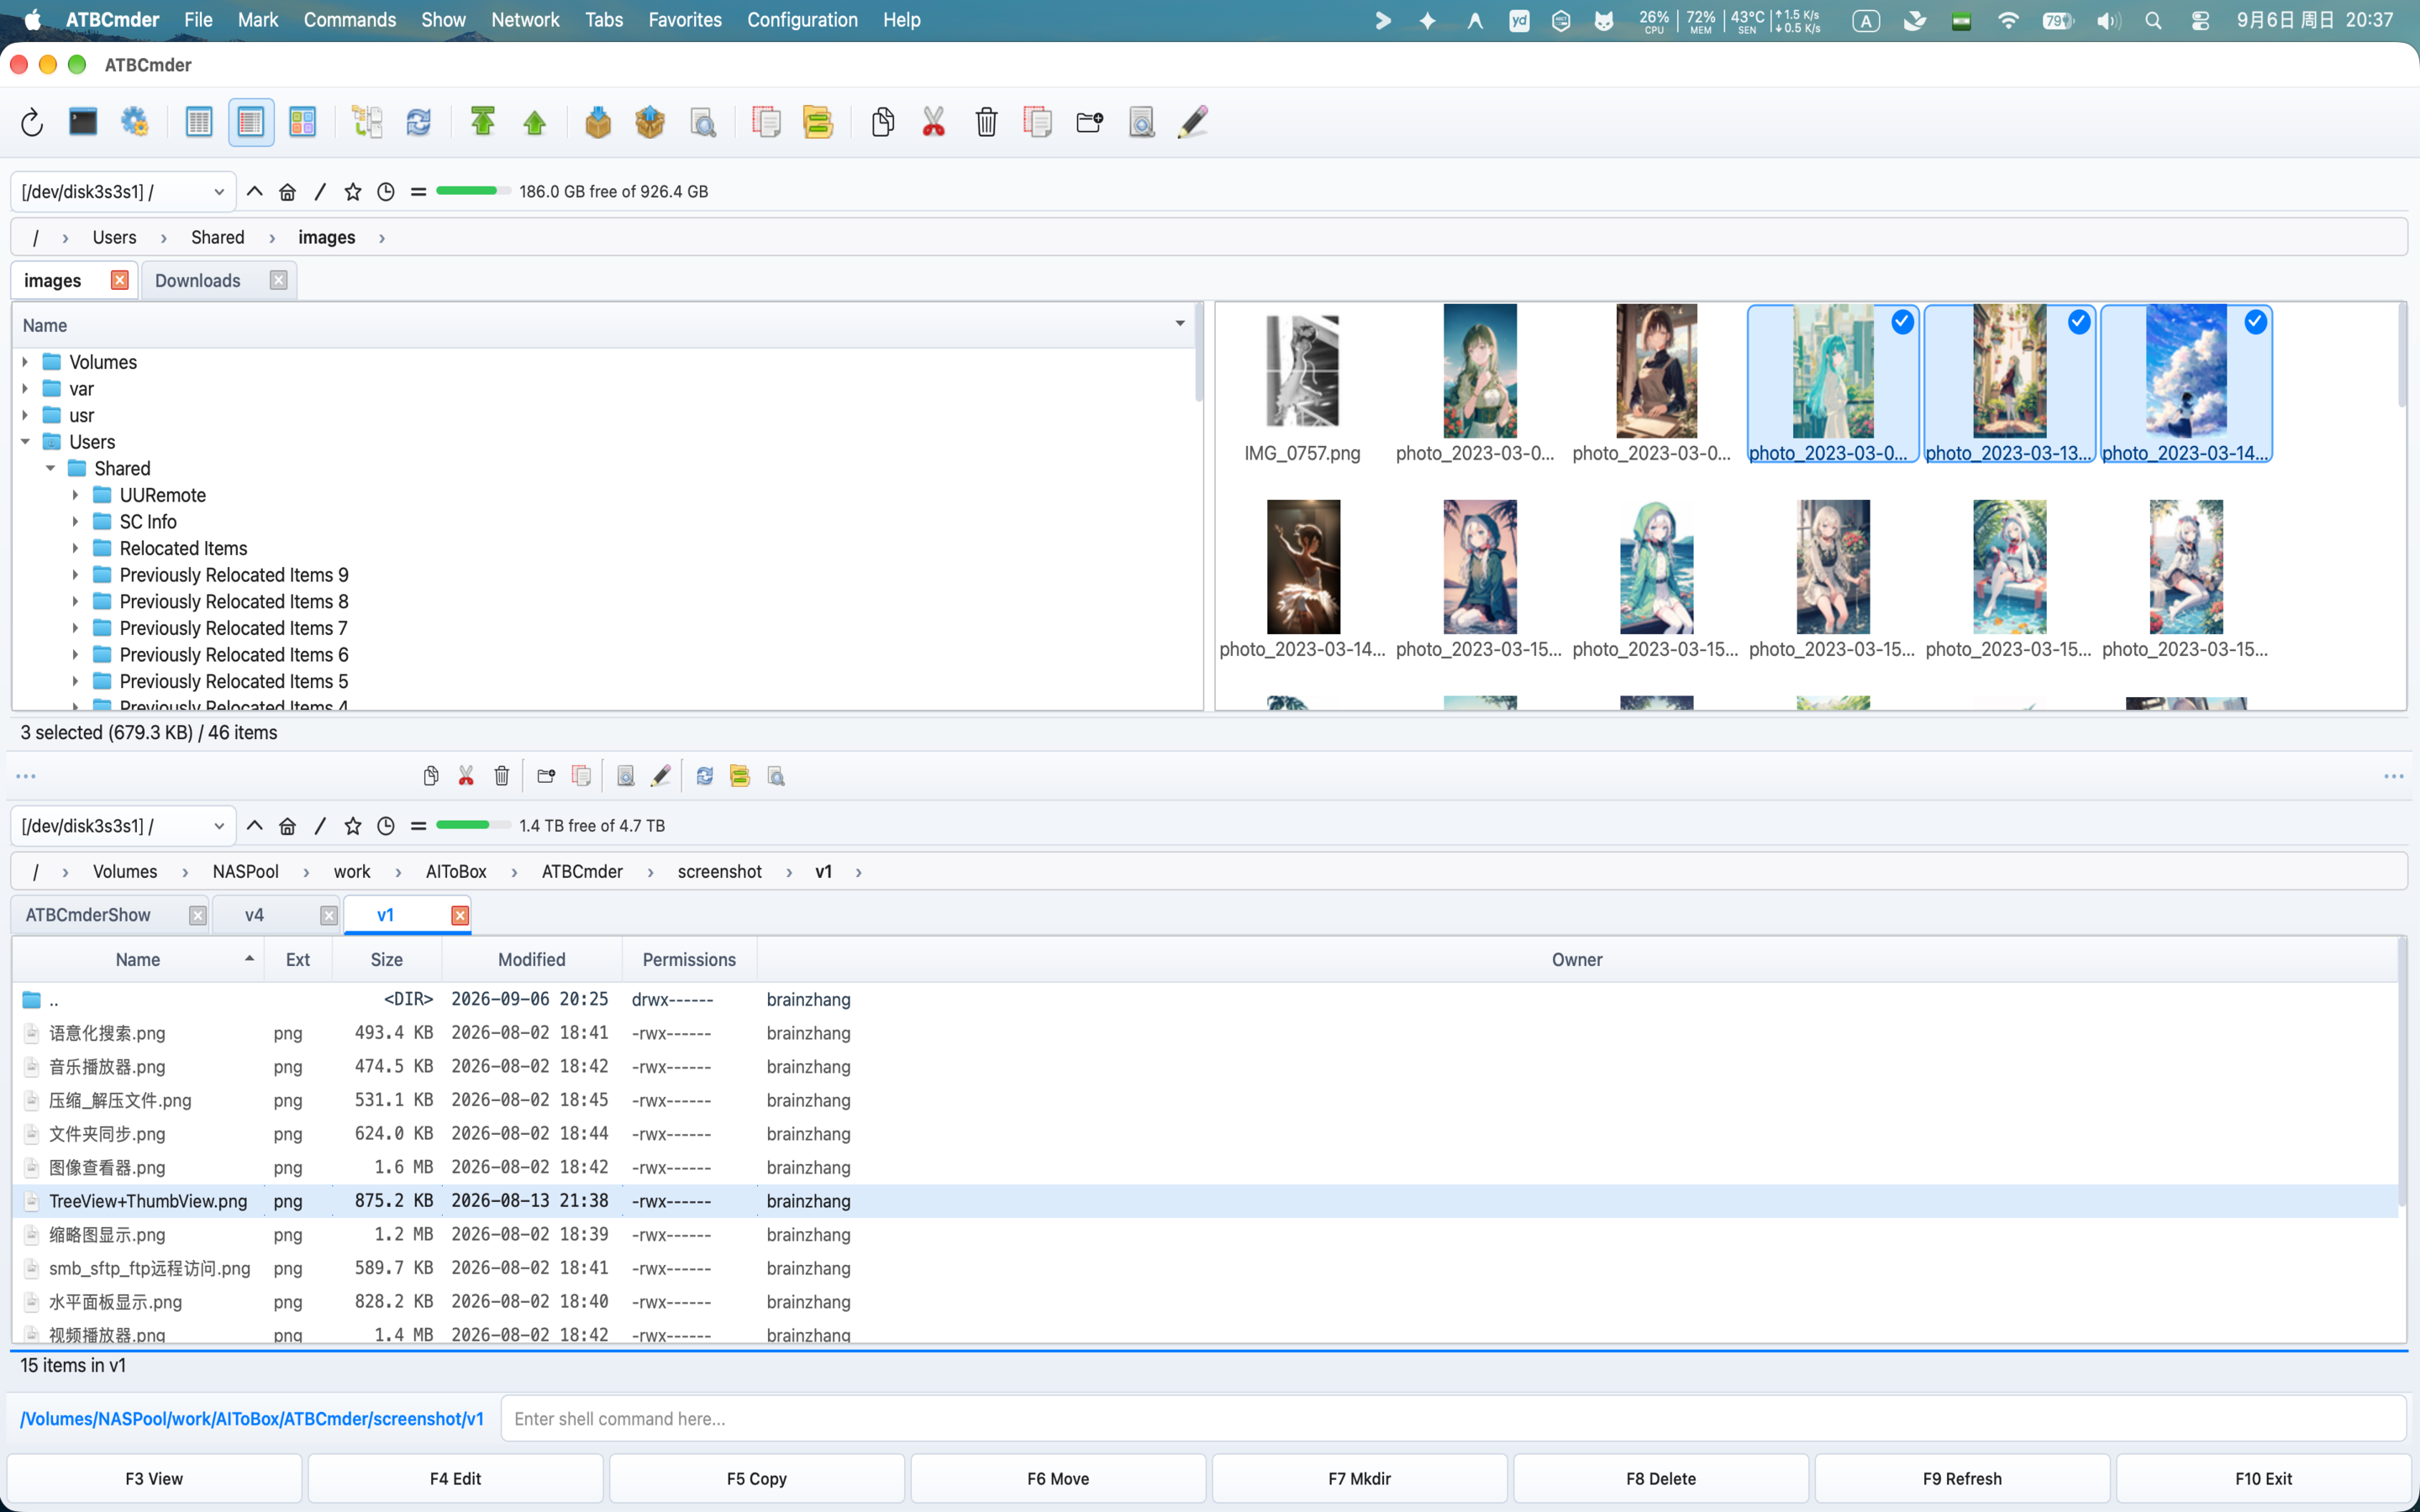Open the Configuration menu
Screen dimensions: 2420x1512
coord(802,20)
